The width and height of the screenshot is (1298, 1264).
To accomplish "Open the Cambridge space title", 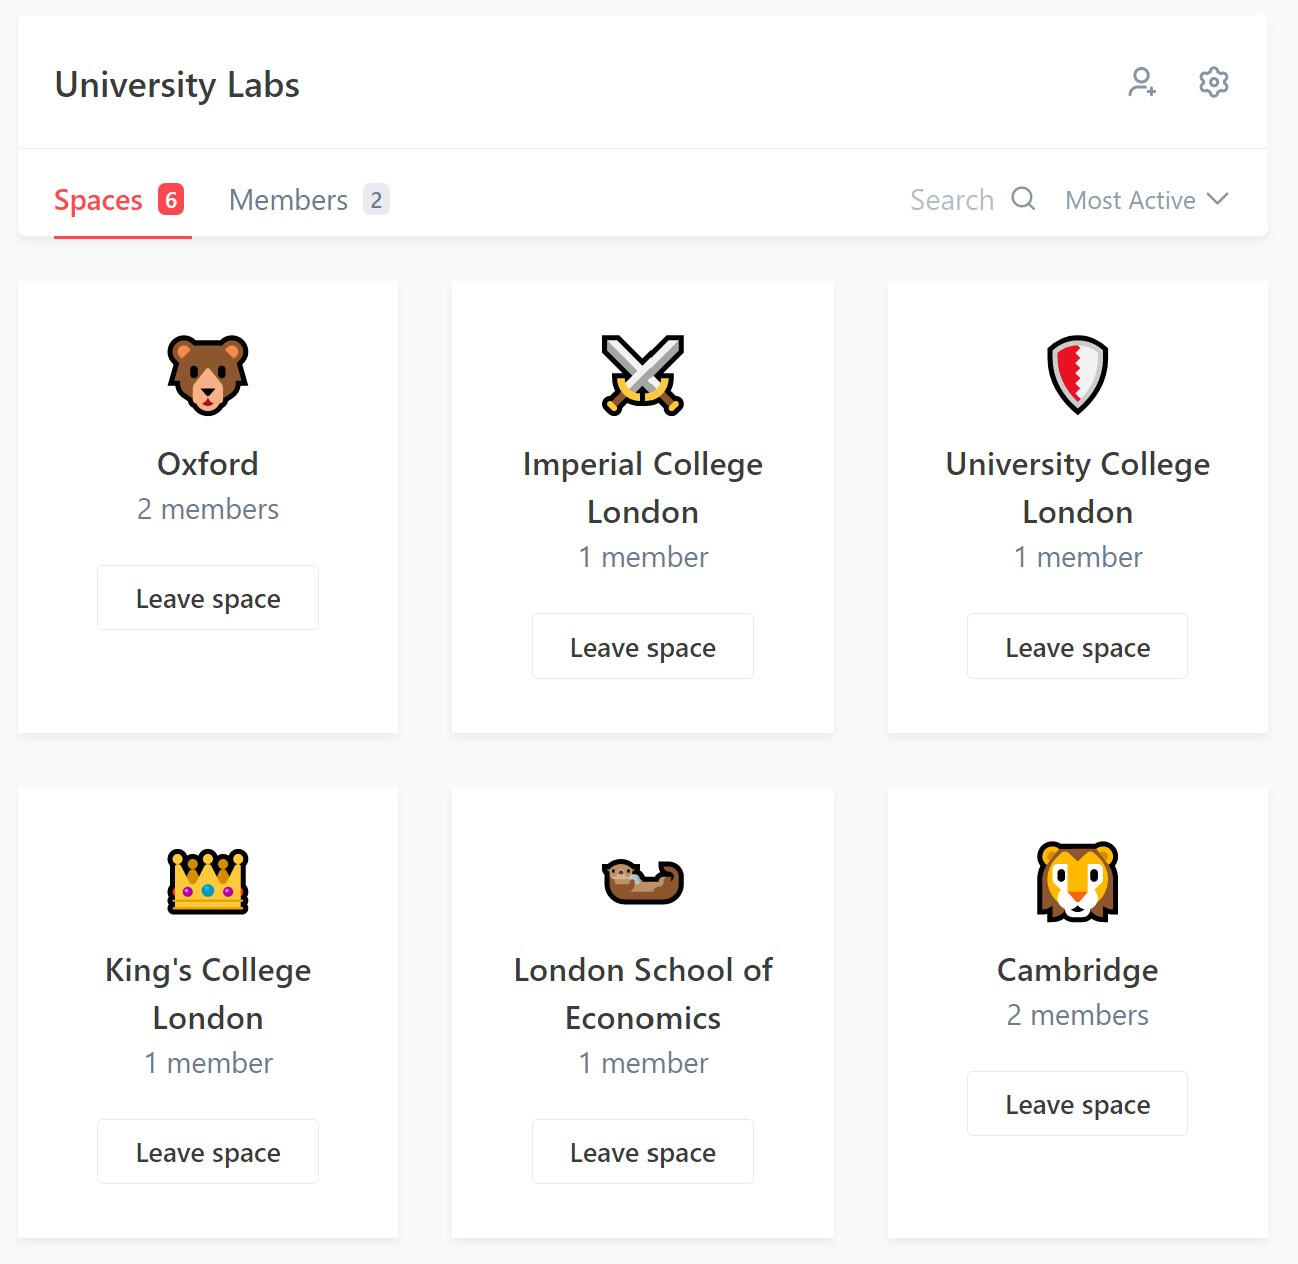I will tap(1077, 970).
